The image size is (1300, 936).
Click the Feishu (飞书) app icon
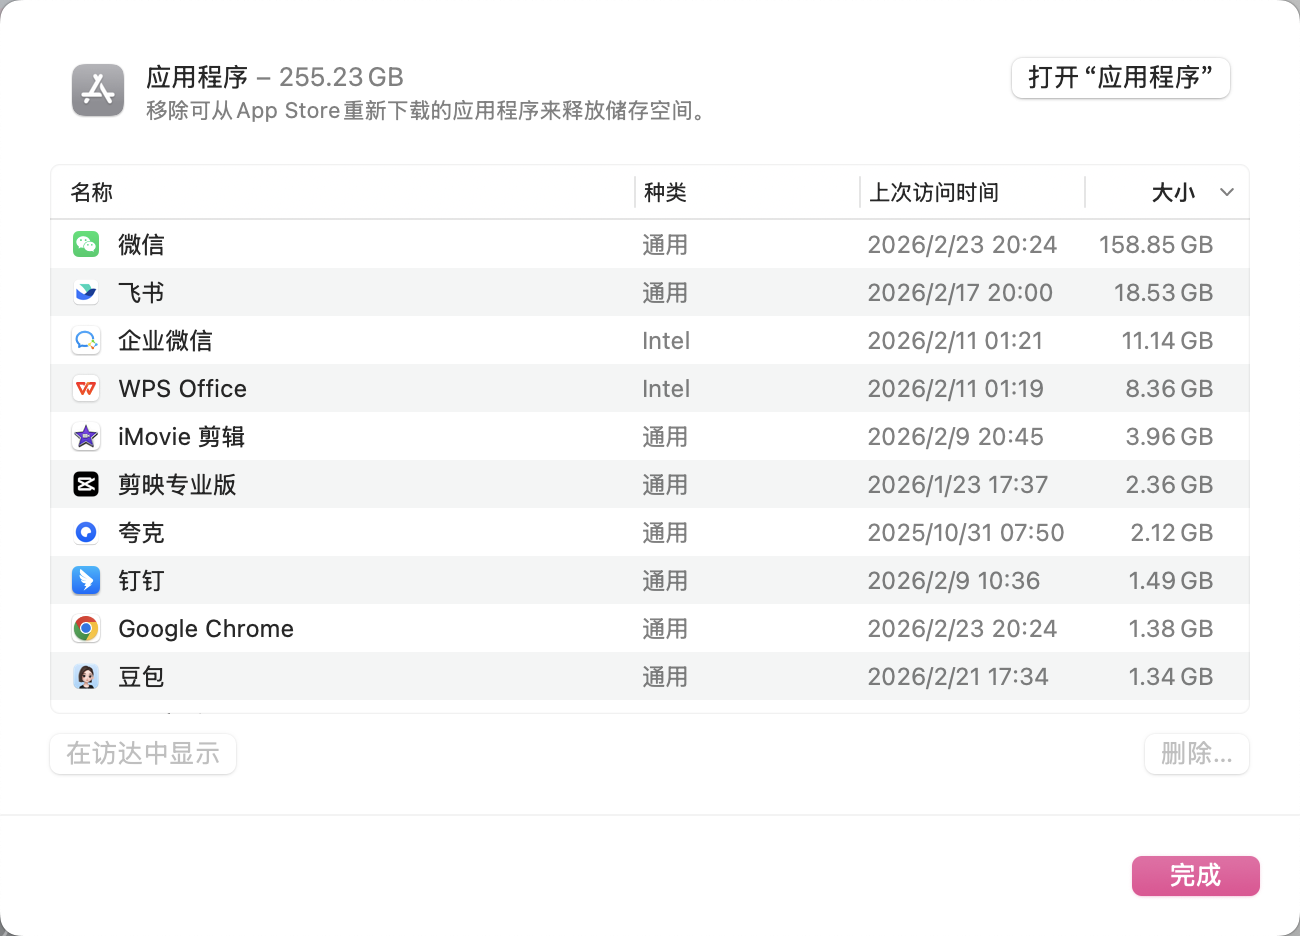(x=86, y=292)
